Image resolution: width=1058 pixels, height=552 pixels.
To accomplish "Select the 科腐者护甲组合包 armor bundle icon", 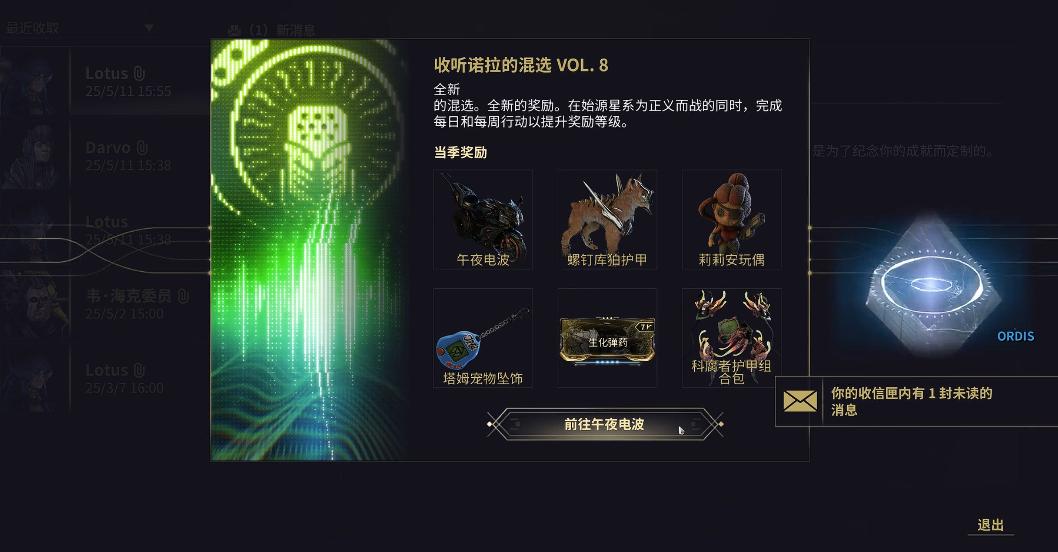I will click(732, 338).
